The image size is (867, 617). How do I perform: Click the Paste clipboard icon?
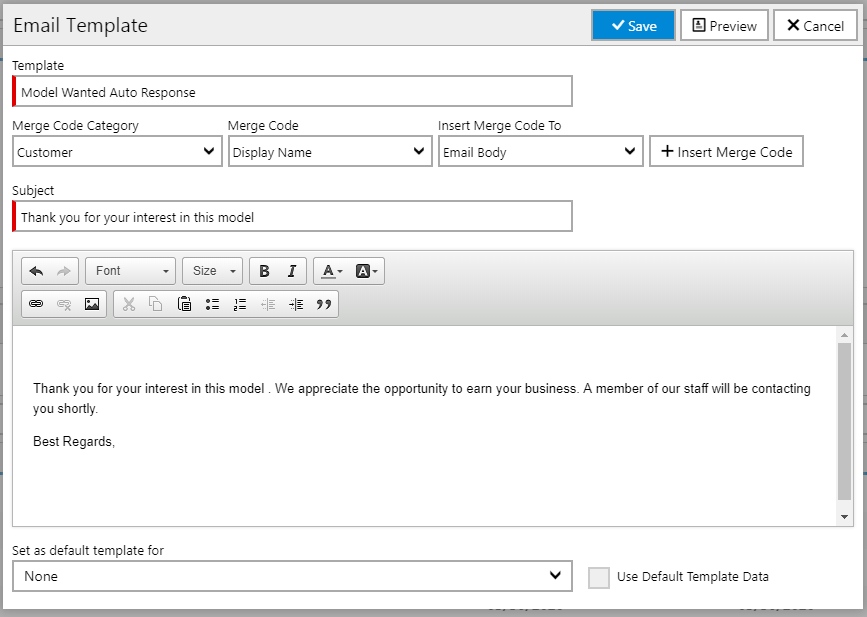tap(184, 304)
